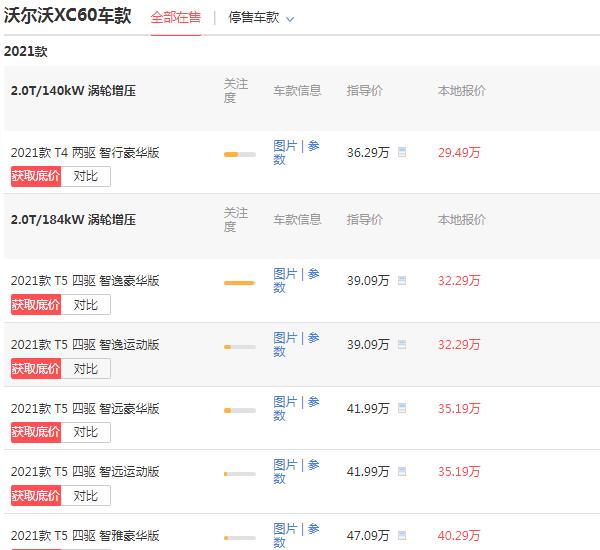The width and height of the screenshot is (600, 550).
Task: Click attention bar for T5 四驱 智逸豪华版
Action: click(240, 283)
